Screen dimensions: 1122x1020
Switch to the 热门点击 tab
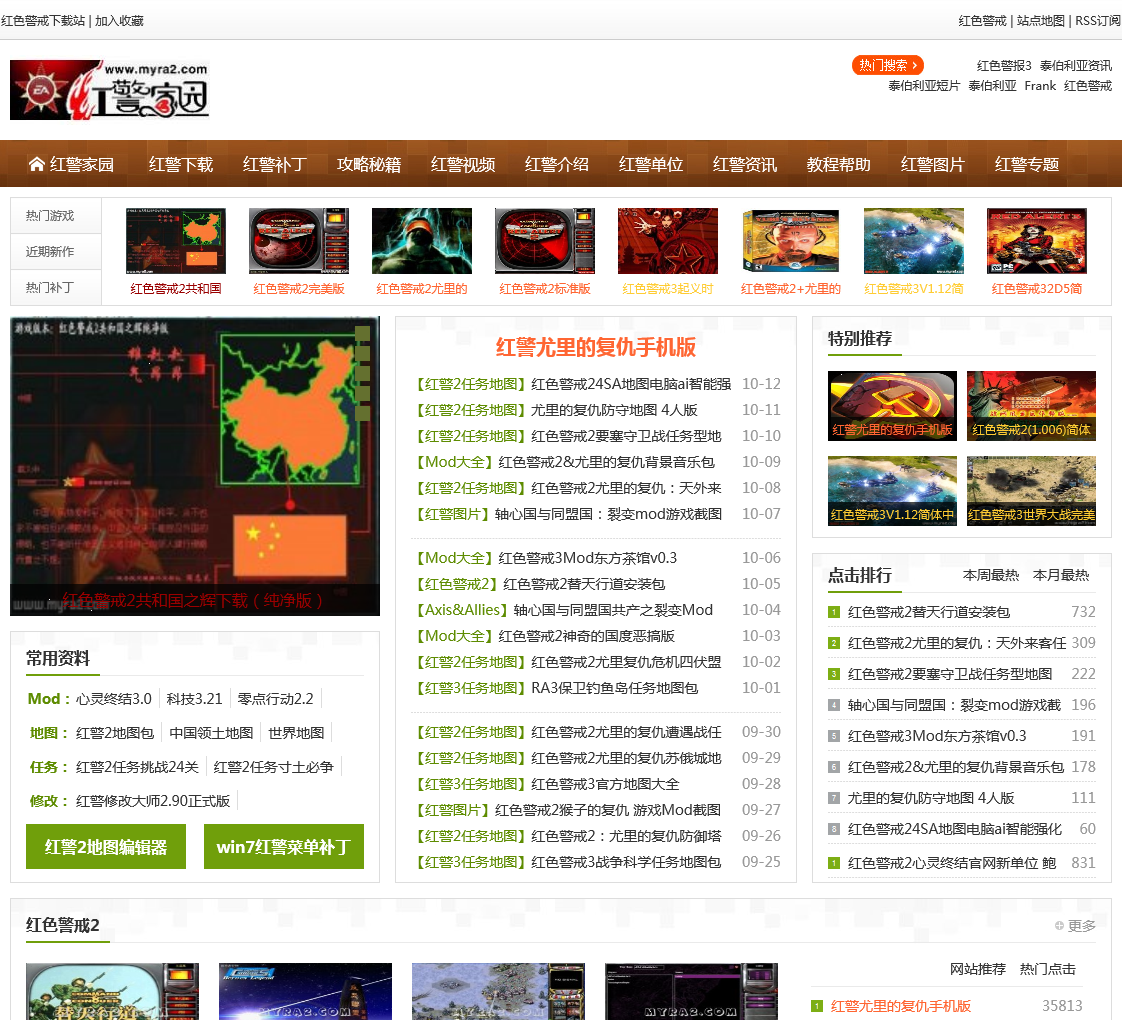coord(1048,969)
